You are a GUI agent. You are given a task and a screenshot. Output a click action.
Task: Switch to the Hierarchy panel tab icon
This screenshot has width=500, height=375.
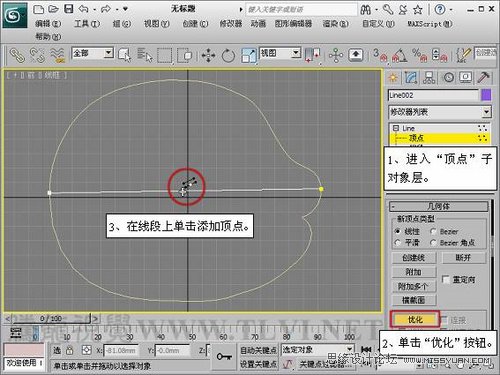[x=429, y=78]
